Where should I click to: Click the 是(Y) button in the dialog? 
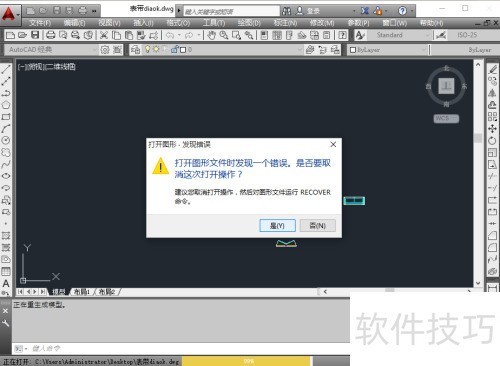pos(277,226)
